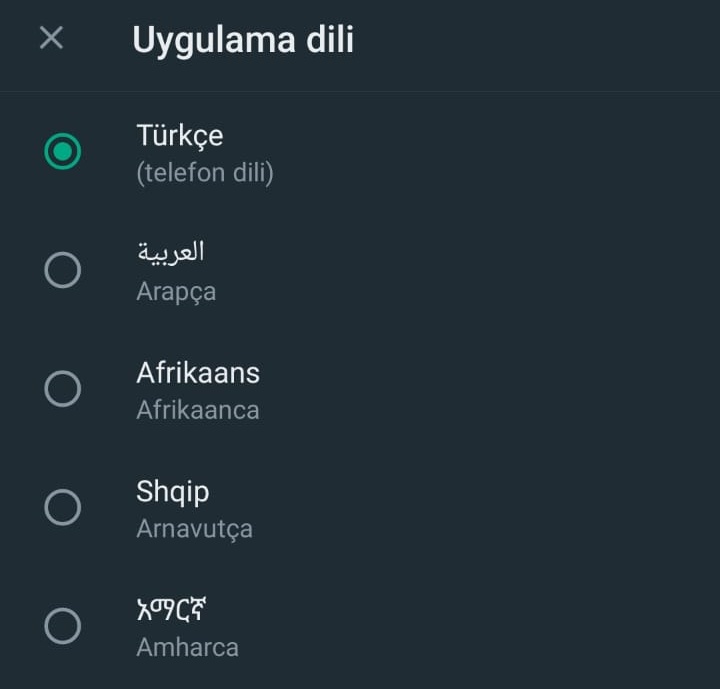Tap the Türkçe language name
This screenshot has height=689, width=720.
[x=180, y=135]
